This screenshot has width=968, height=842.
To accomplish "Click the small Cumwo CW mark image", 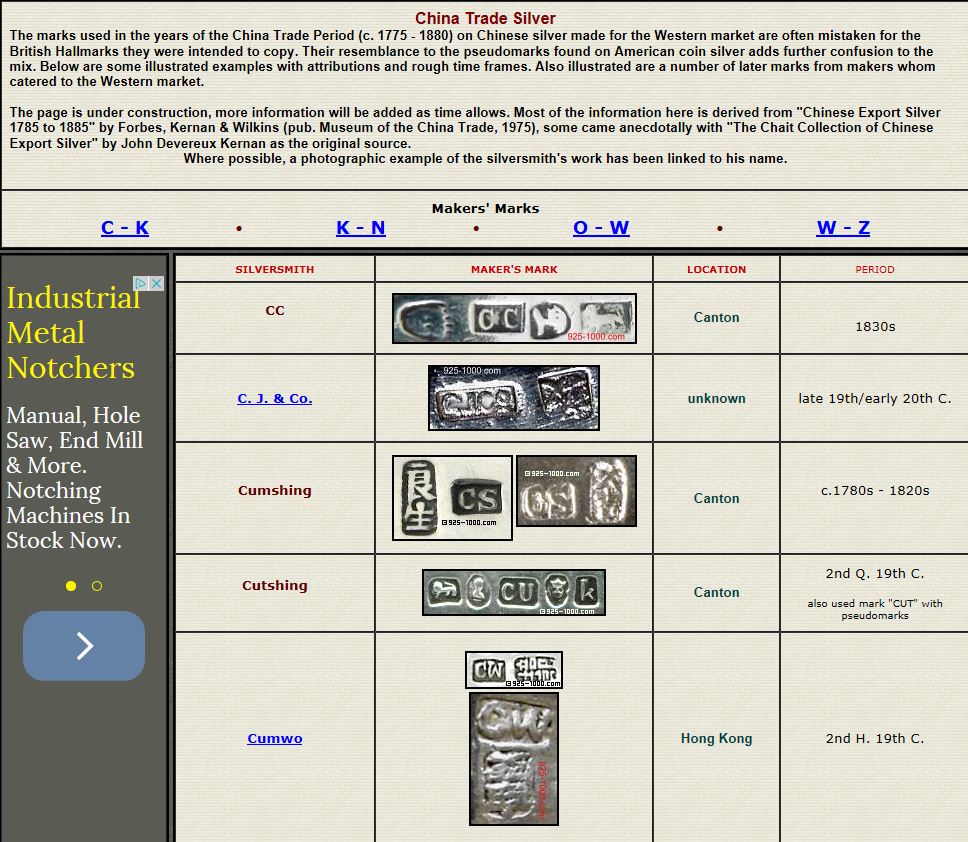I will [x=514, y=670].
